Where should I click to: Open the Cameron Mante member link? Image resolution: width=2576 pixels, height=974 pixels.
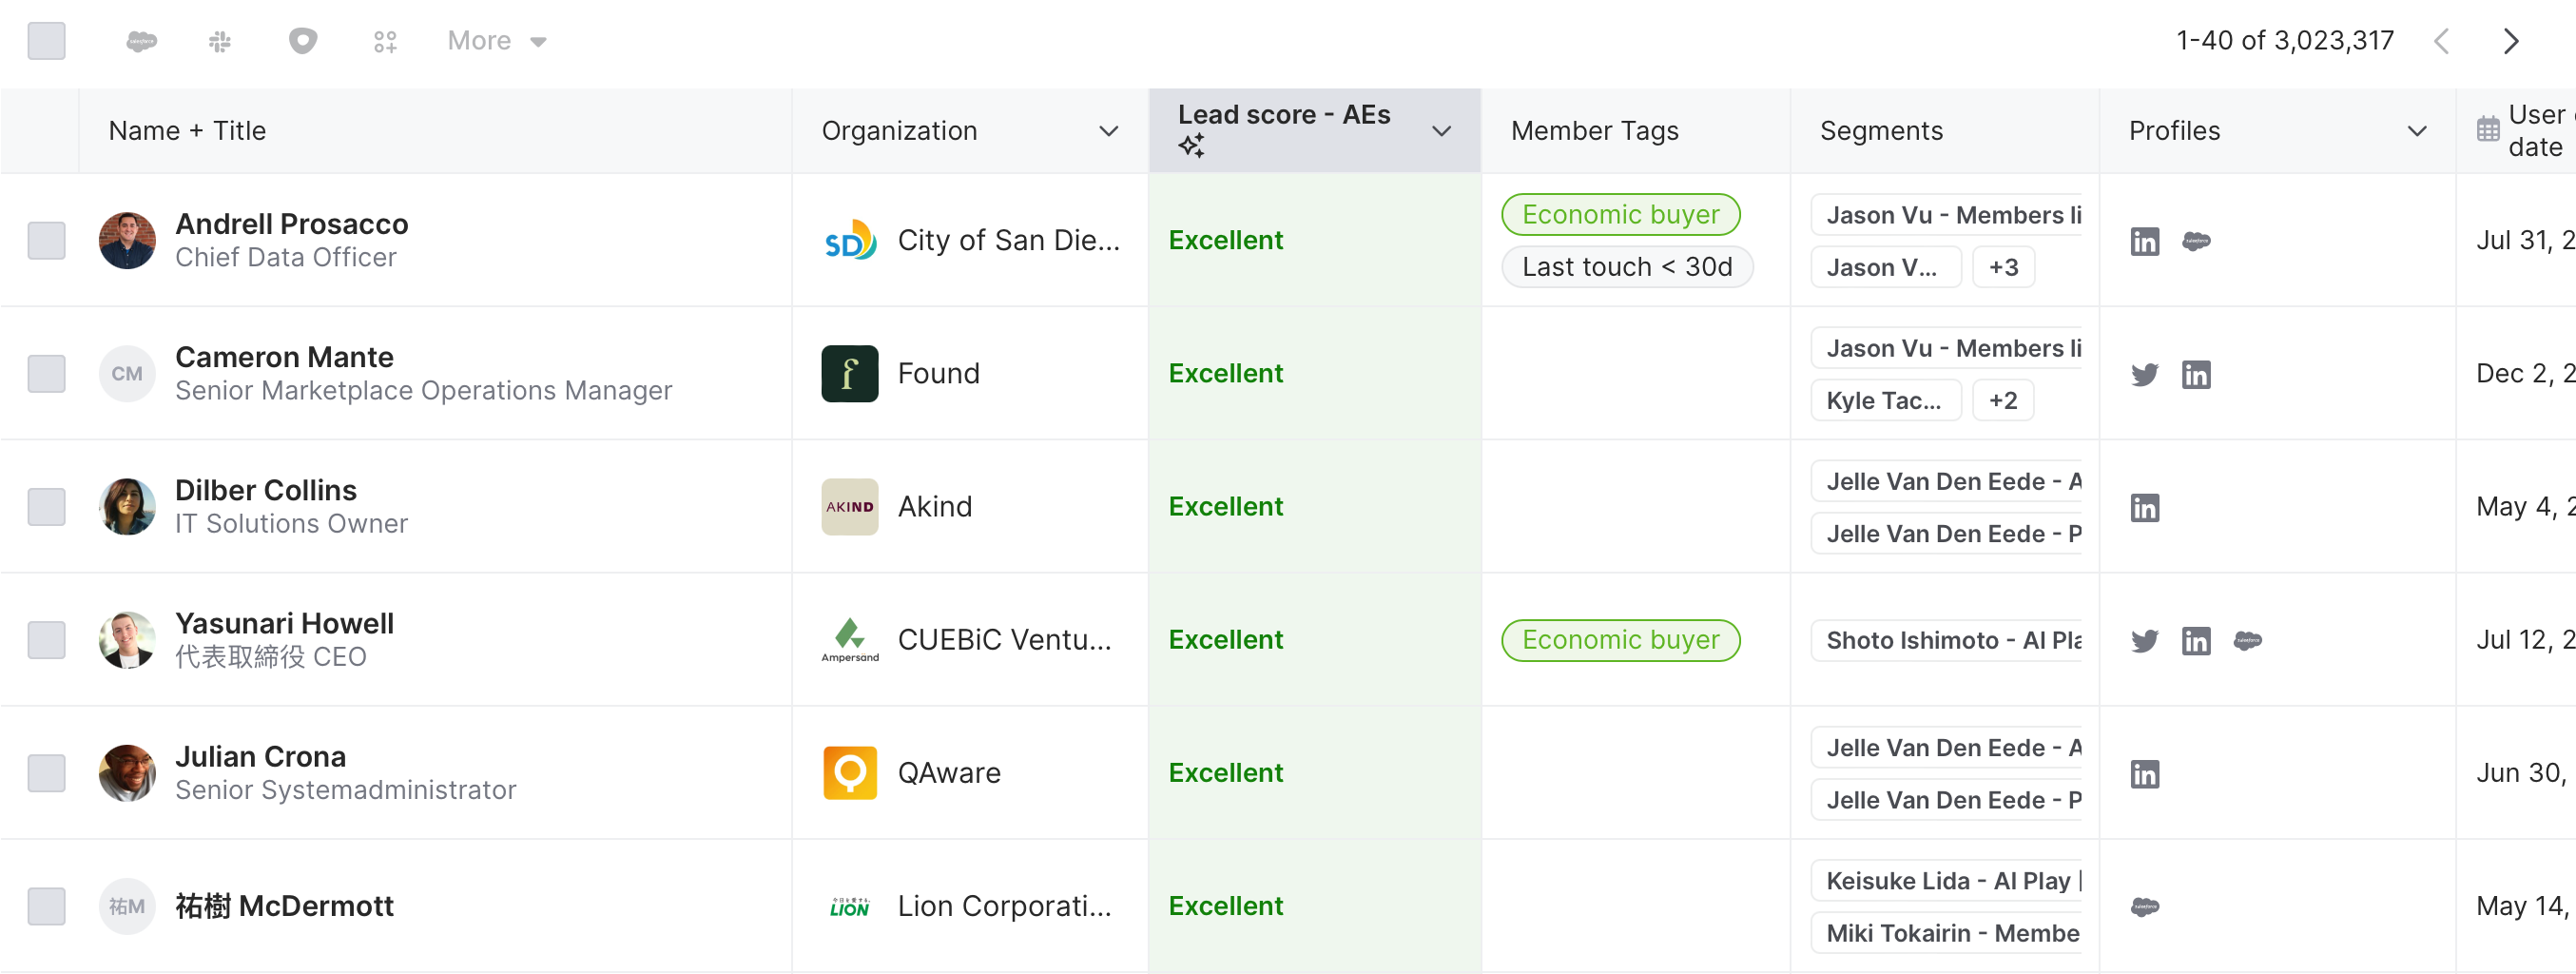(284, 357)
